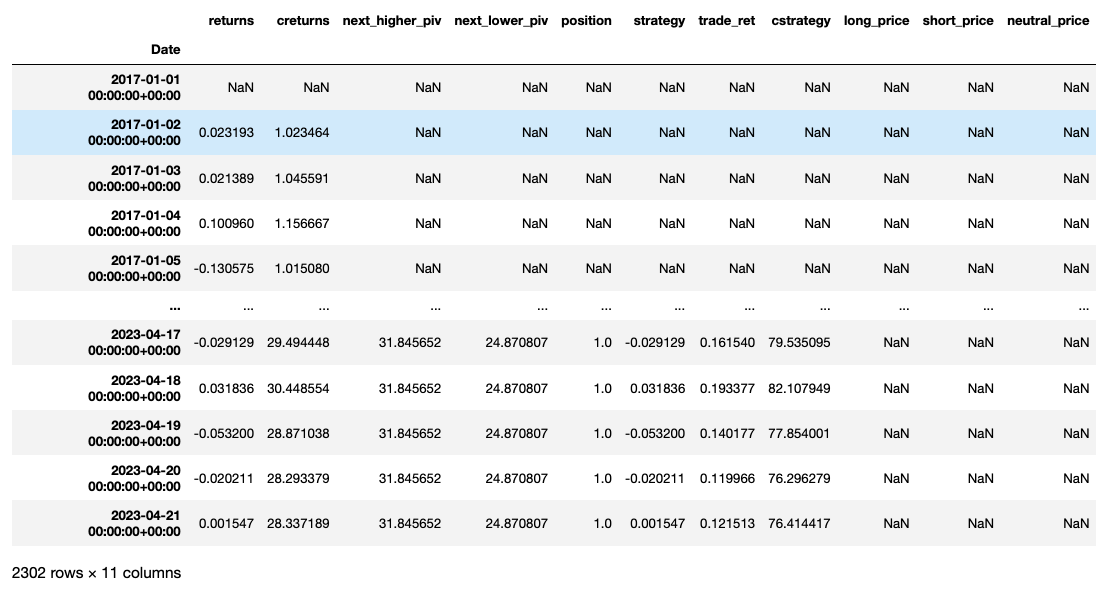Click the creturns value 1.156667
1106x589 pixels.
pyautogui.click(x=302, y=225)
